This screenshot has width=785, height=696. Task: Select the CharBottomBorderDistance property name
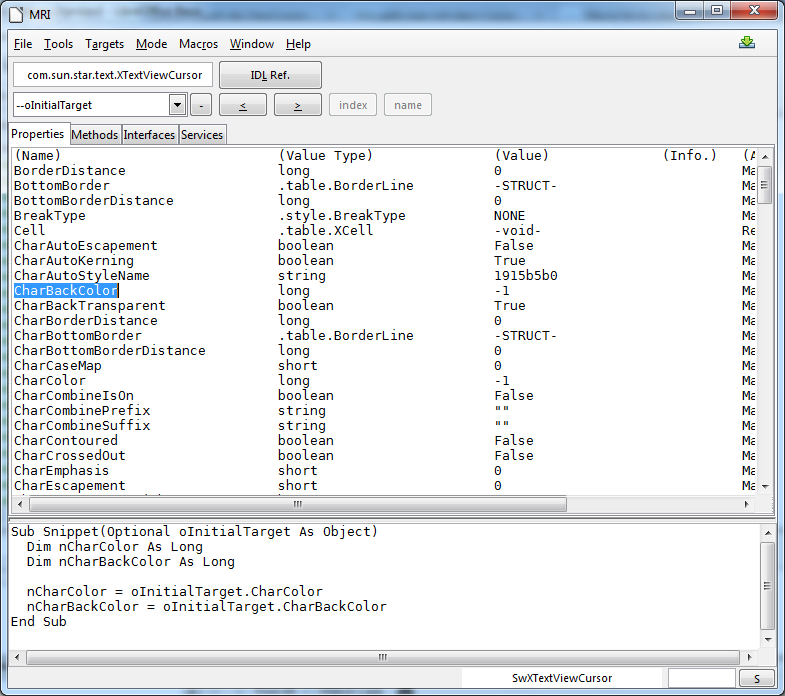click(x=110, y=351)
